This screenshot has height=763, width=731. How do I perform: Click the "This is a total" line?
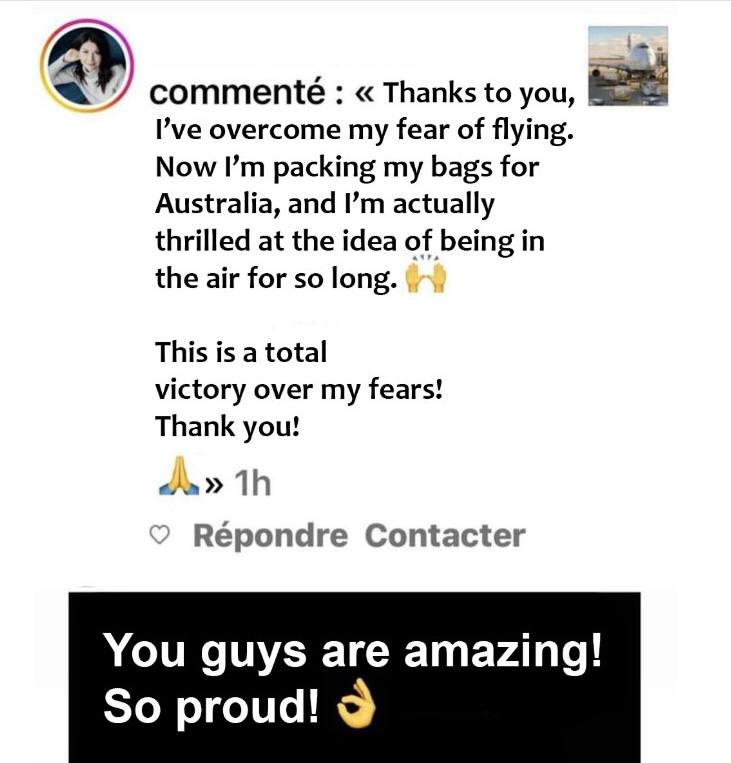click(241, 353)
